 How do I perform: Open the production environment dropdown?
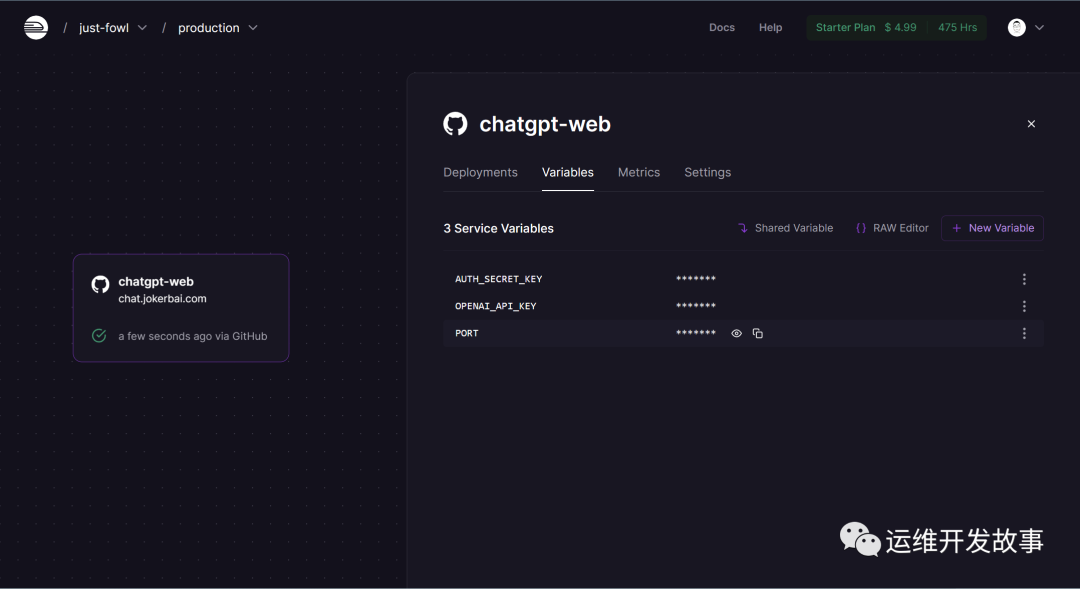tap(218, 28)
